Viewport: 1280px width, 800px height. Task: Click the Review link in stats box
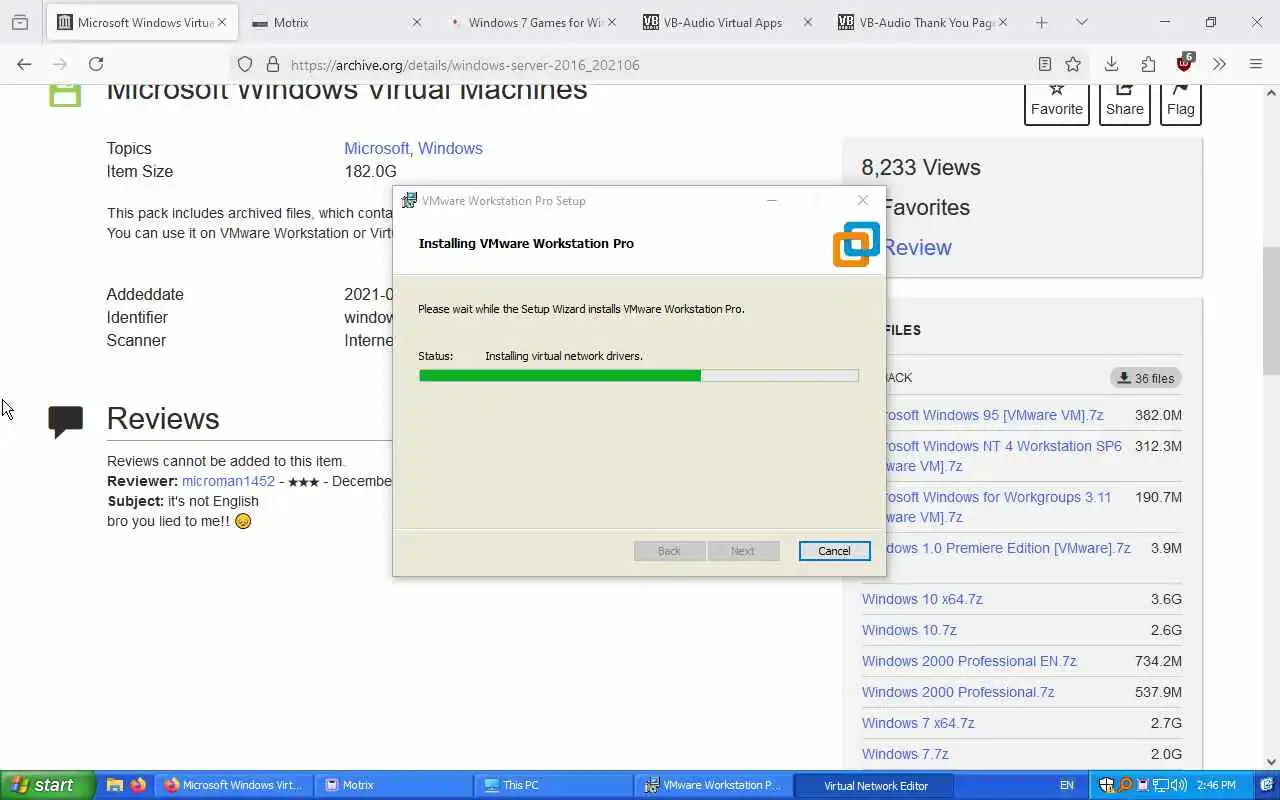pos(917,247)
